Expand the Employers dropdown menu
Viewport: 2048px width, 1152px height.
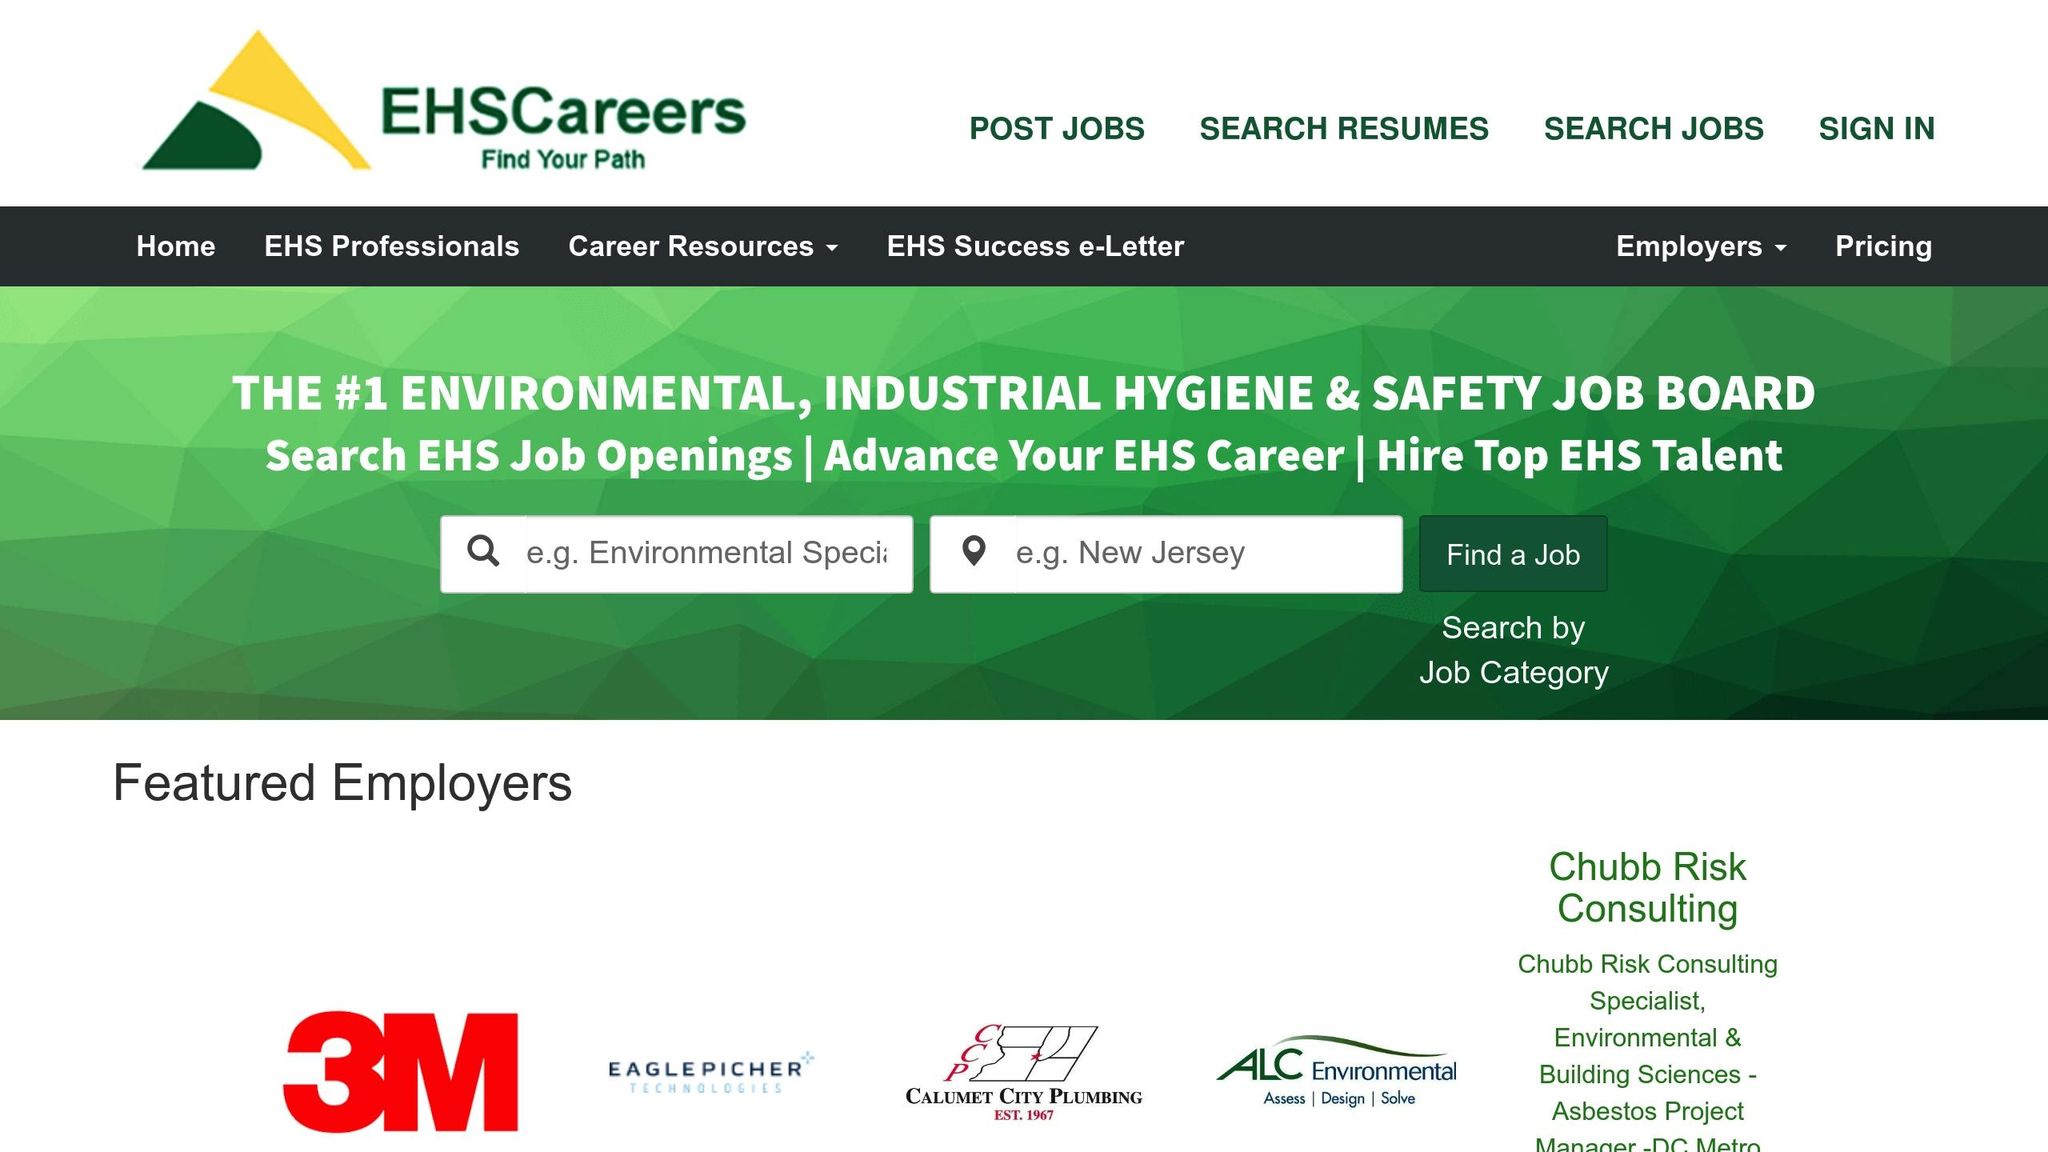(x=1700, y=247)
